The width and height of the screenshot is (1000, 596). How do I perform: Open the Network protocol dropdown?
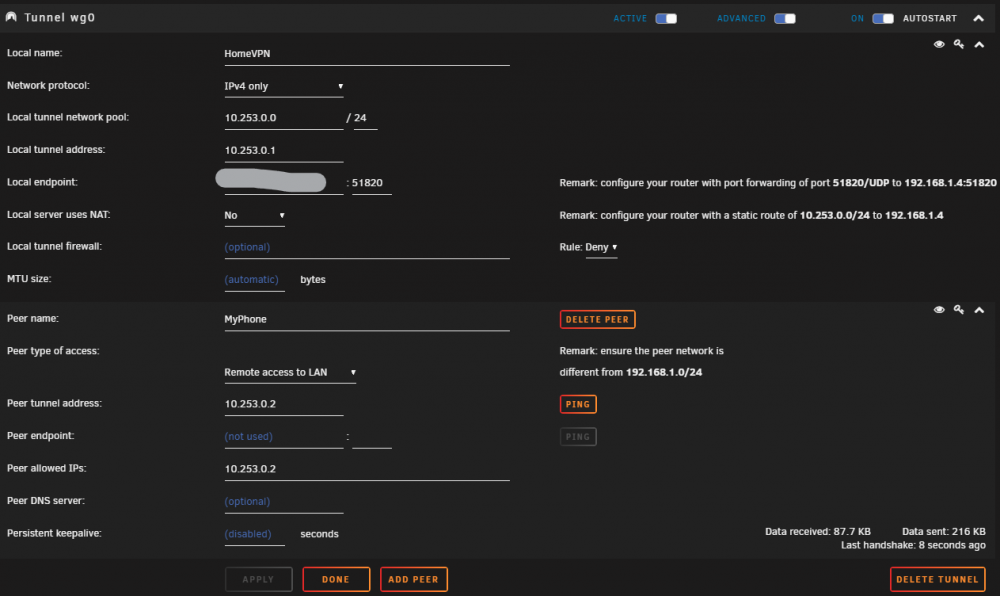click(x=284, y=86)
